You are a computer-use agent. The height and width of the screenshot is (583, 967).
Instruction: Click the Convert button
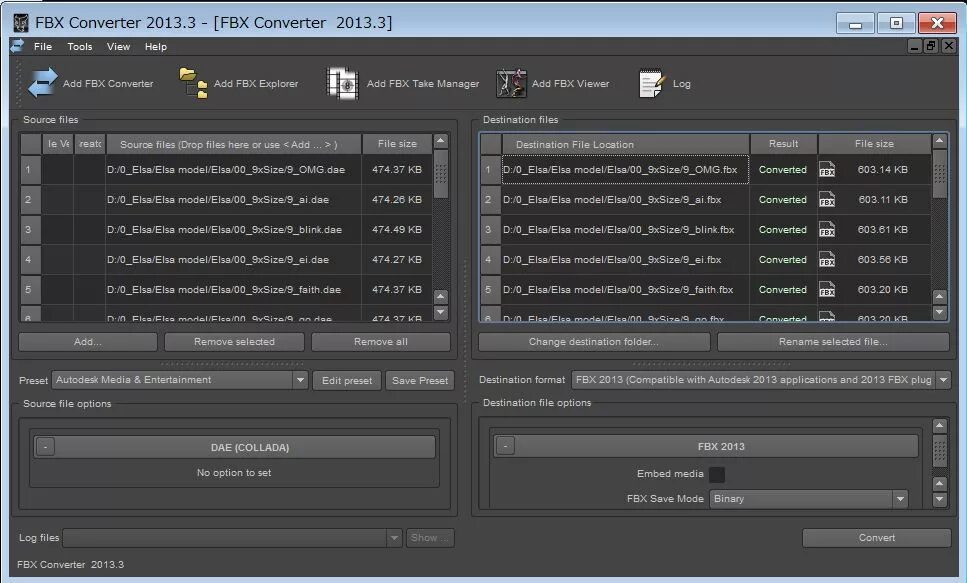click(876, 538)
